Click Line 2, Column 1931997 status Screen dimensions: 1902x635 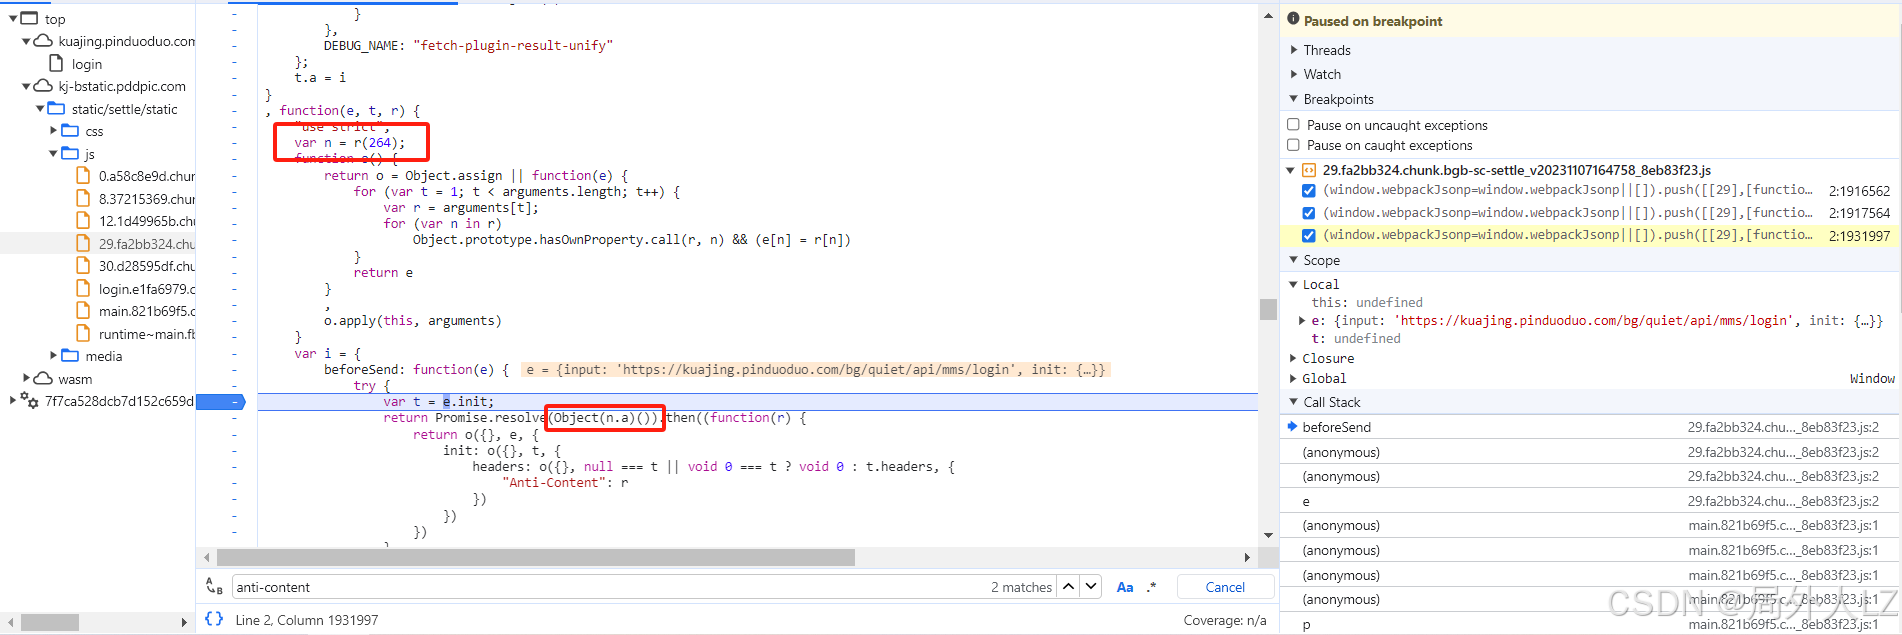coord(307,620)
